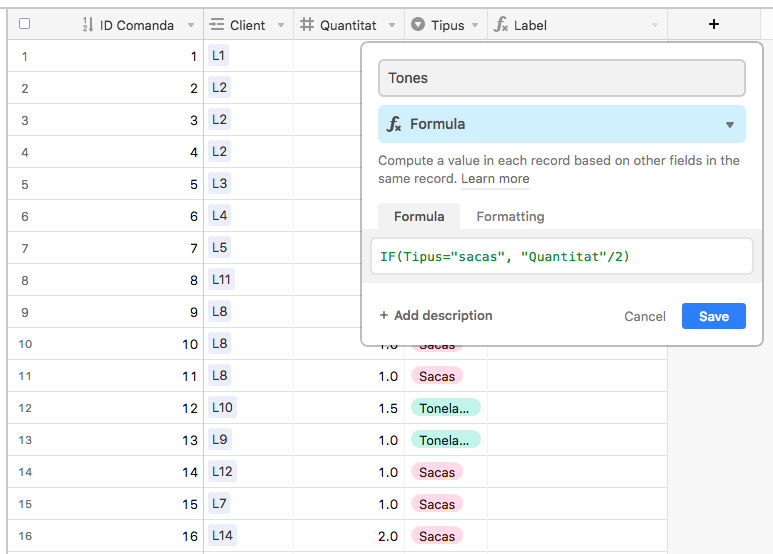
Task: Select client tag L5 in row 7
Action: pyautogui.click(x=219, y=247)
